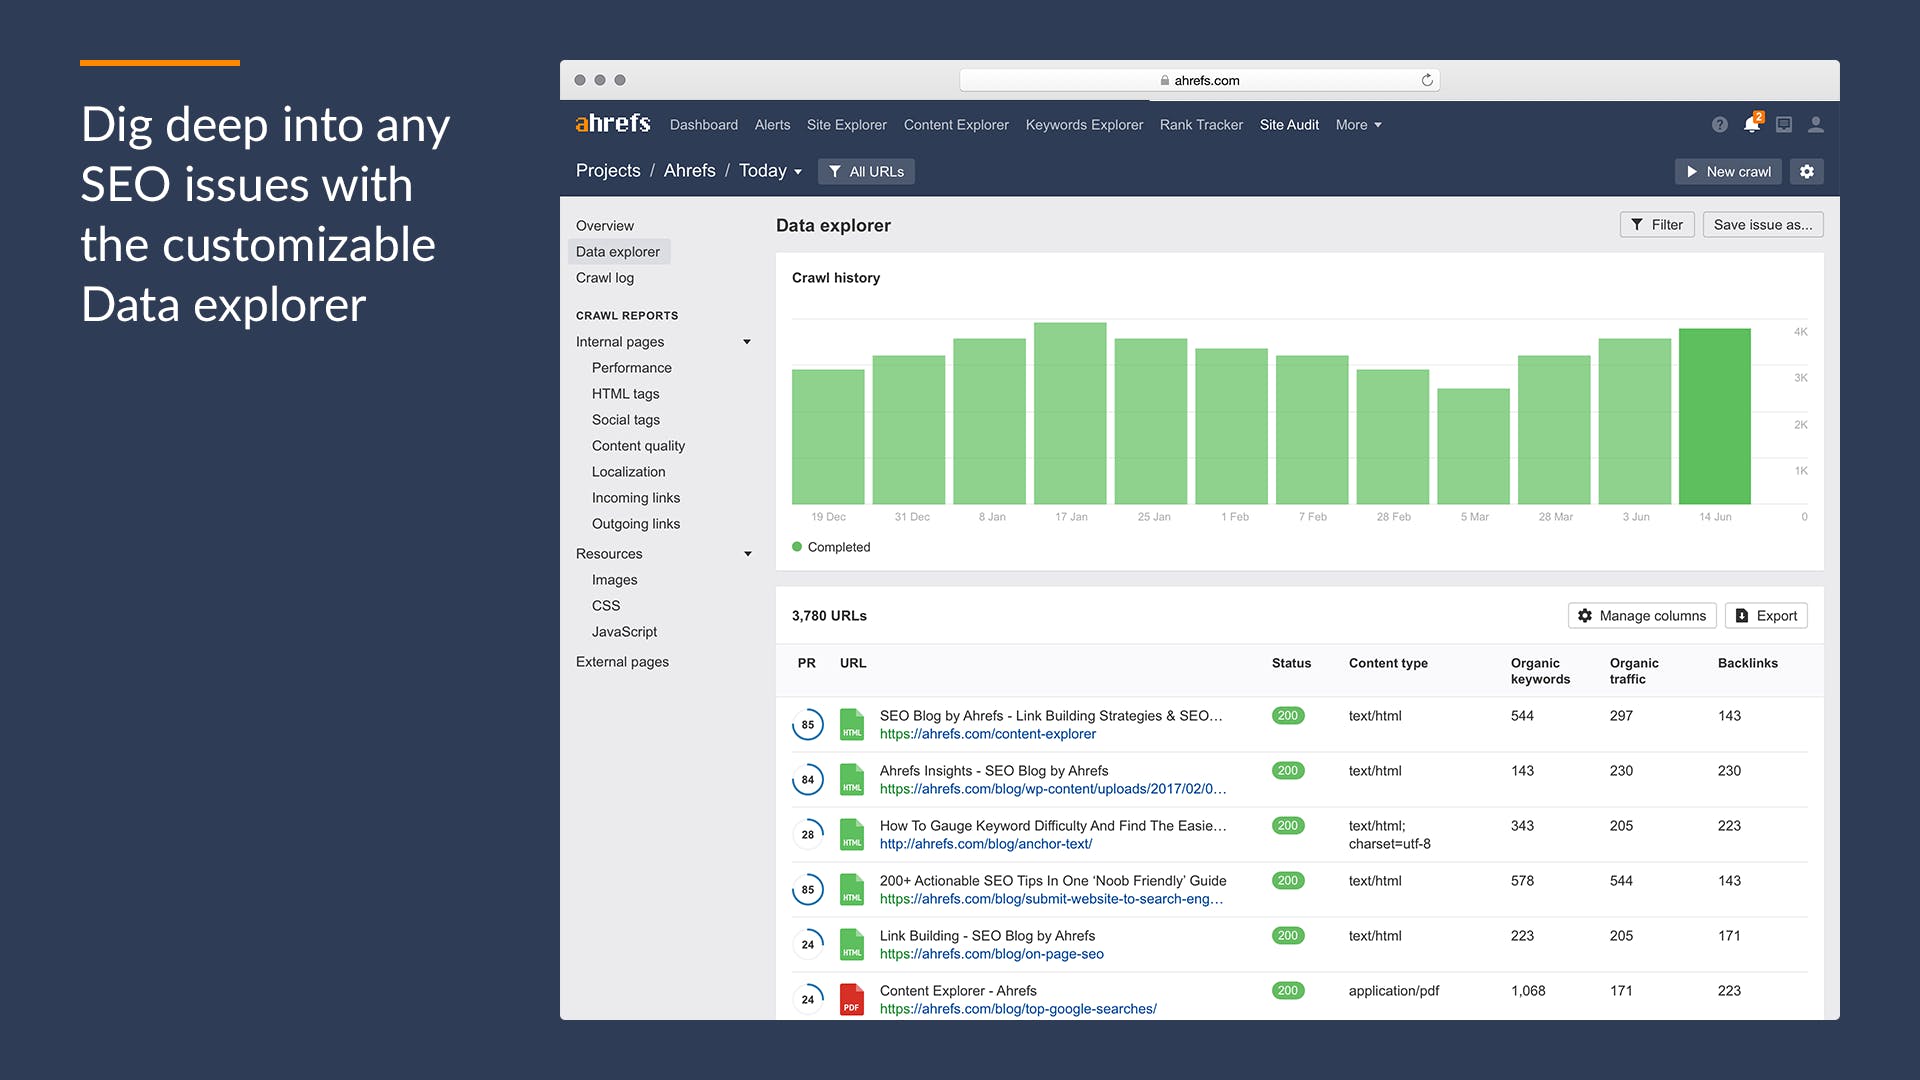Click the Manage columns button
1920x1080 pixels.
pyautogui.click(x=1641, y=616)
